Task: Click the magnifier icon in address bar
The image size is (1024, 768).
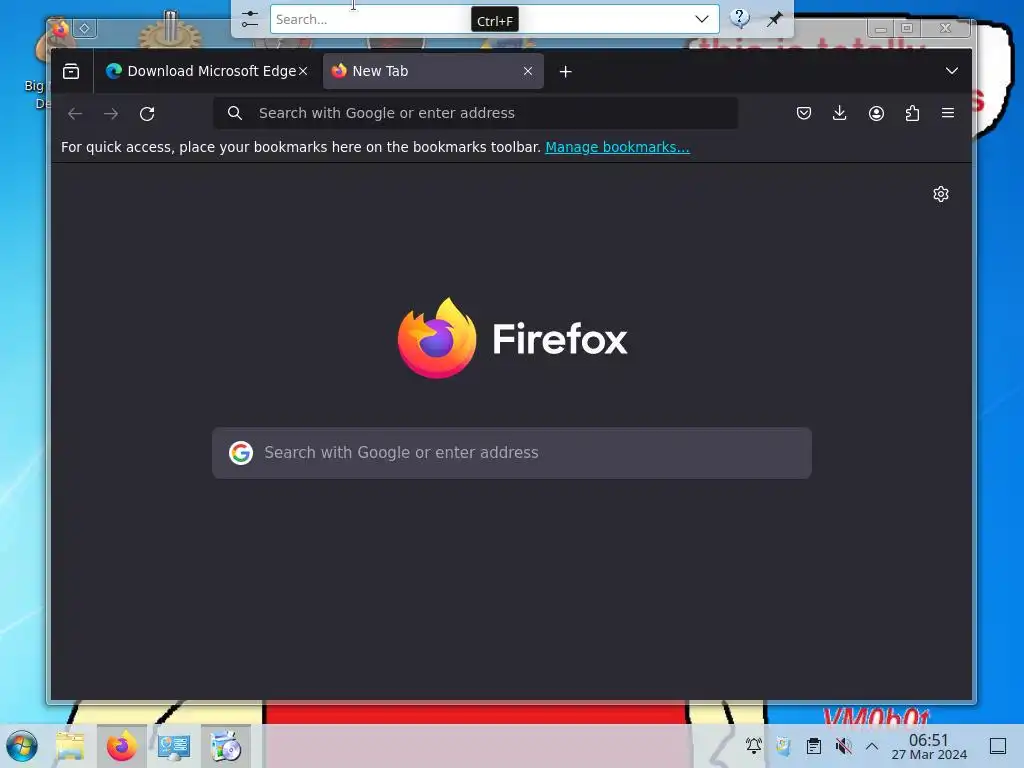Action: pos(235,114)
